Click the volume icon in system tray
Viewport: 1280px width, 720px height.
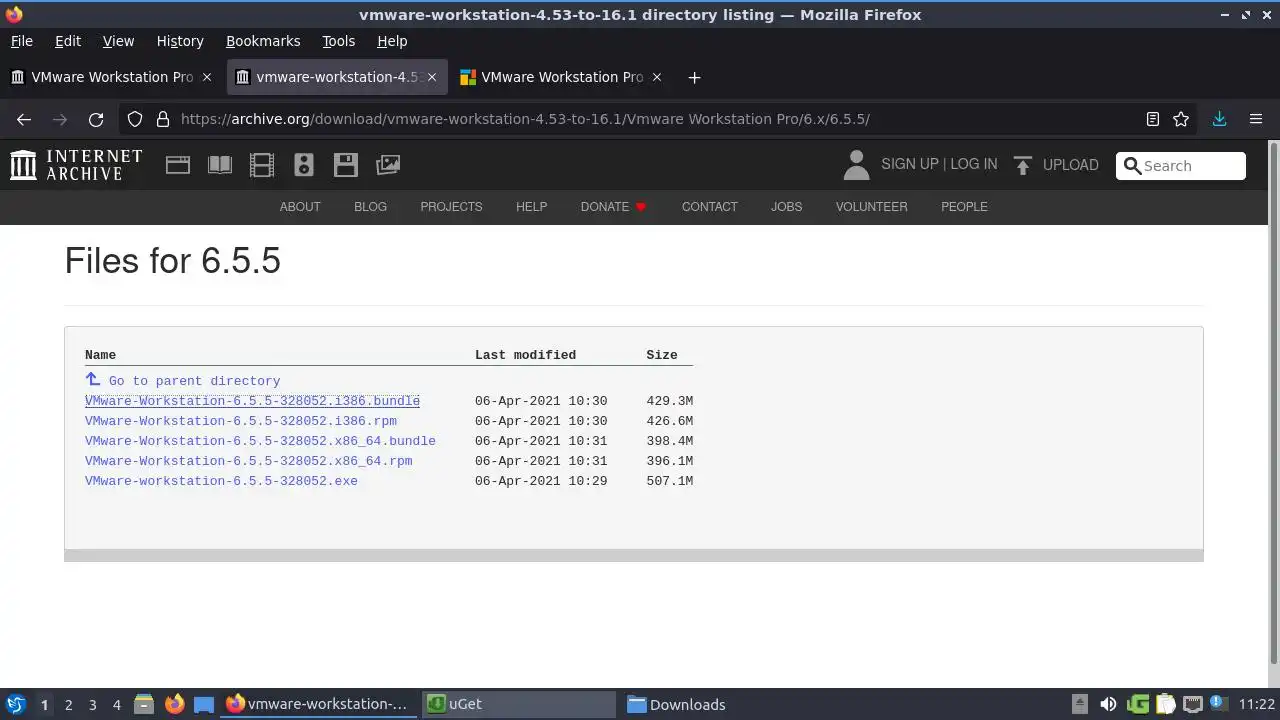tap(1108, 704)
